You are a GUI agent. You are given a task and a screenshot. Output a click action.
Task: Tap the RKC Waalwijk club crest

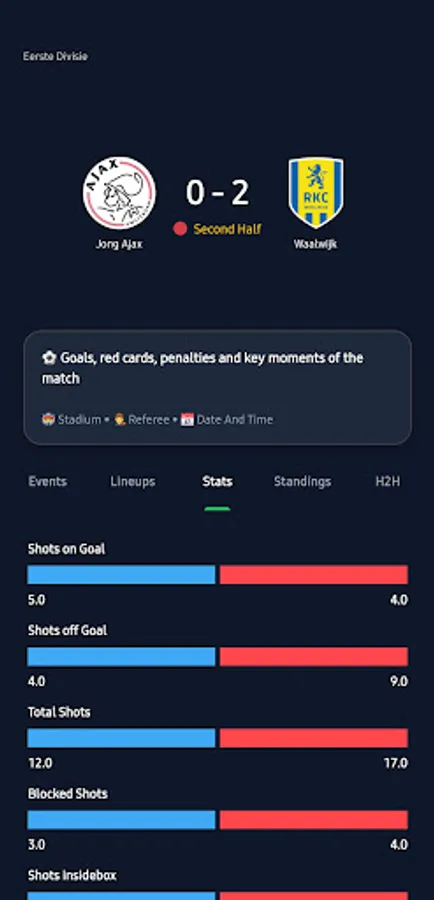point(316,193)
